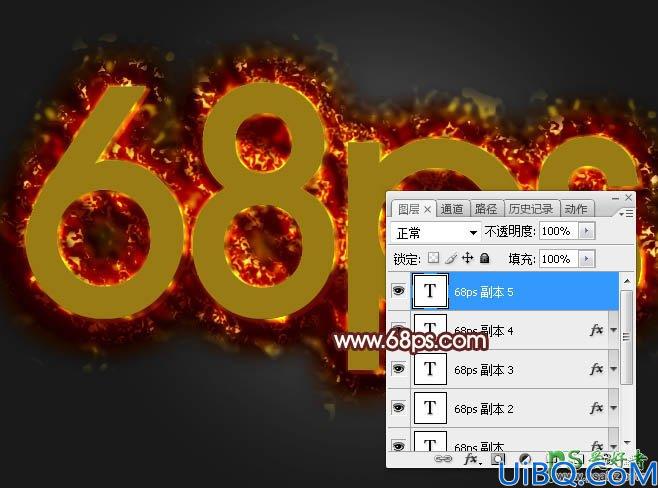Image resolution: width=658 pixels, height=488 pixels.
Task: Click layers list scroll down arrow
Action: click(x=627, y=442)
